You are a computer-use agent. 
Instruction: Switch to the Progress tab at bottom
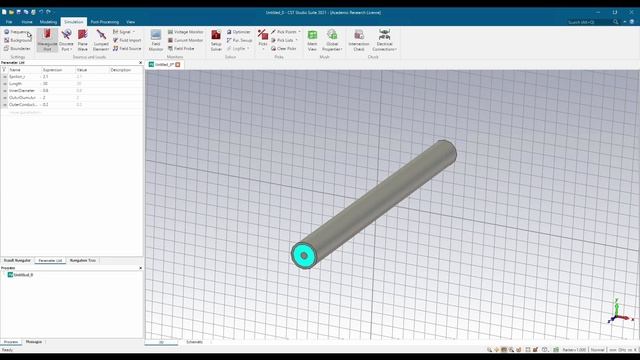pyautogui.click(x=11, y=342)
